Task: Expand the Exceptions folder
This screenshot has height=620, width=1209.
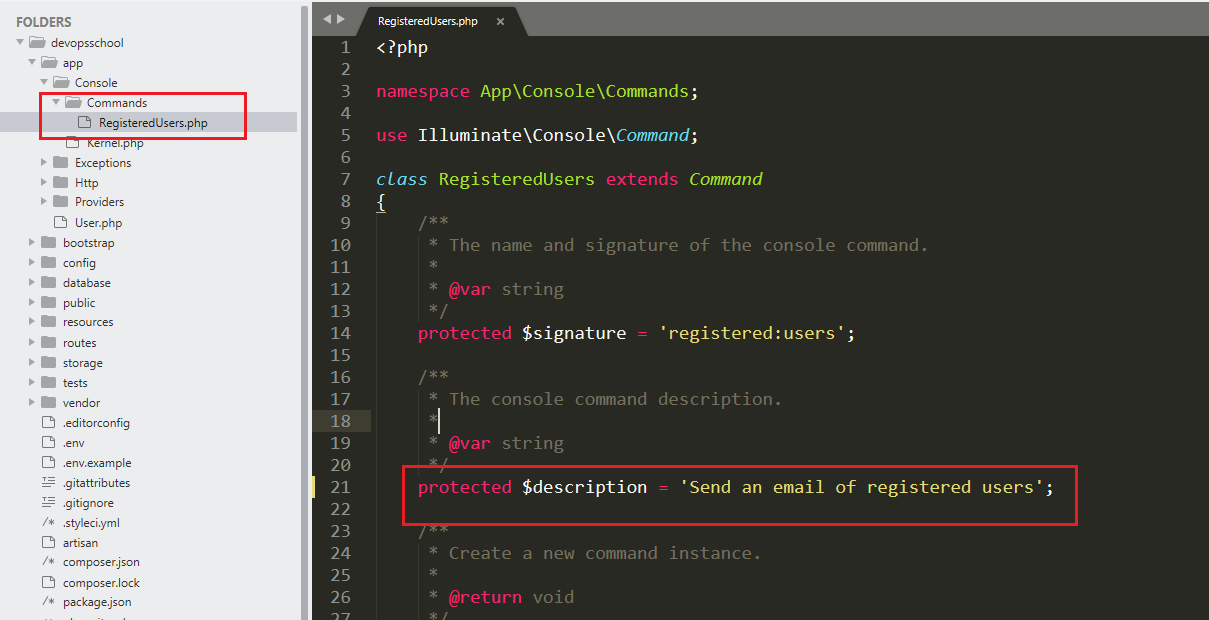Action: click(44, 162)
